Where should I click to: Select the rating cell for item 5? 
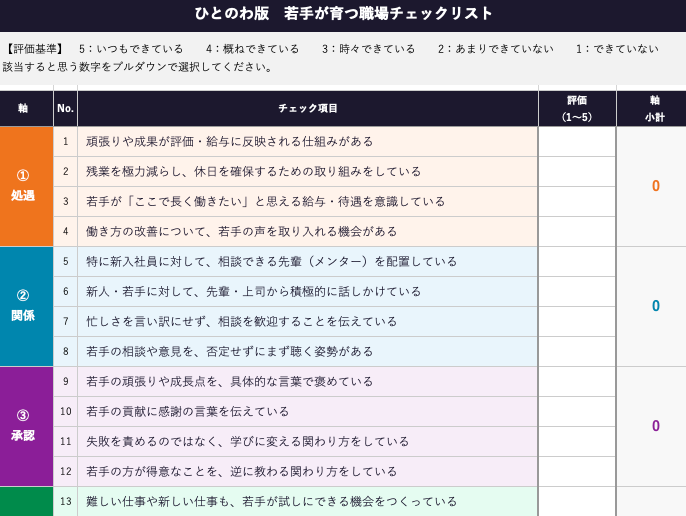tap(577, 261)
